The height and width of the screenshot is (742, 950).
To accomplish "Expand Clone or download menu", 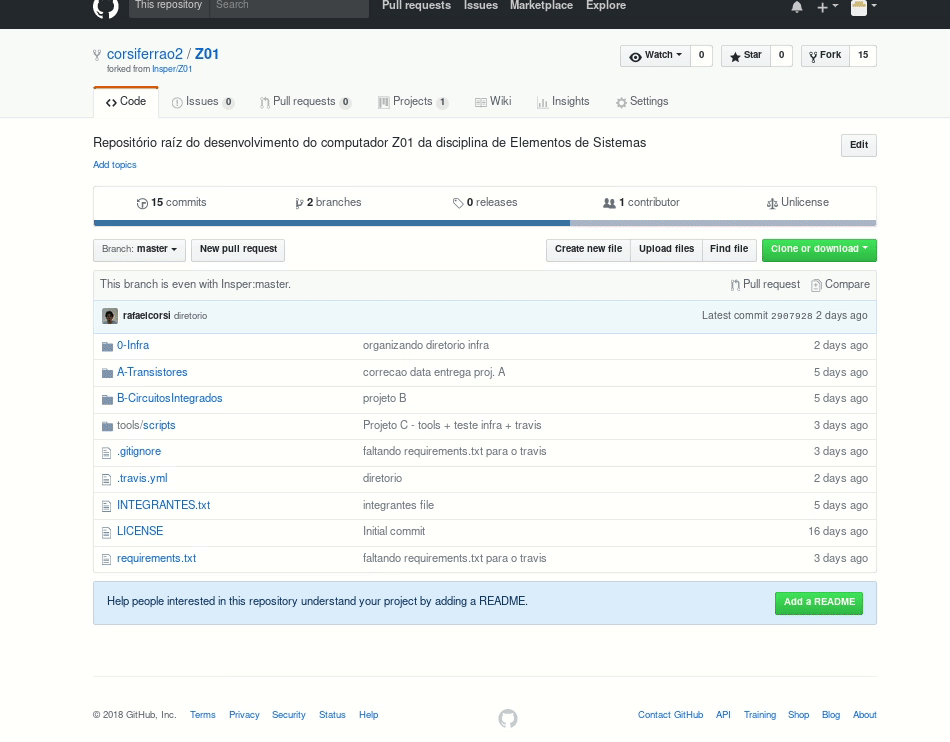I will [819, 250].
